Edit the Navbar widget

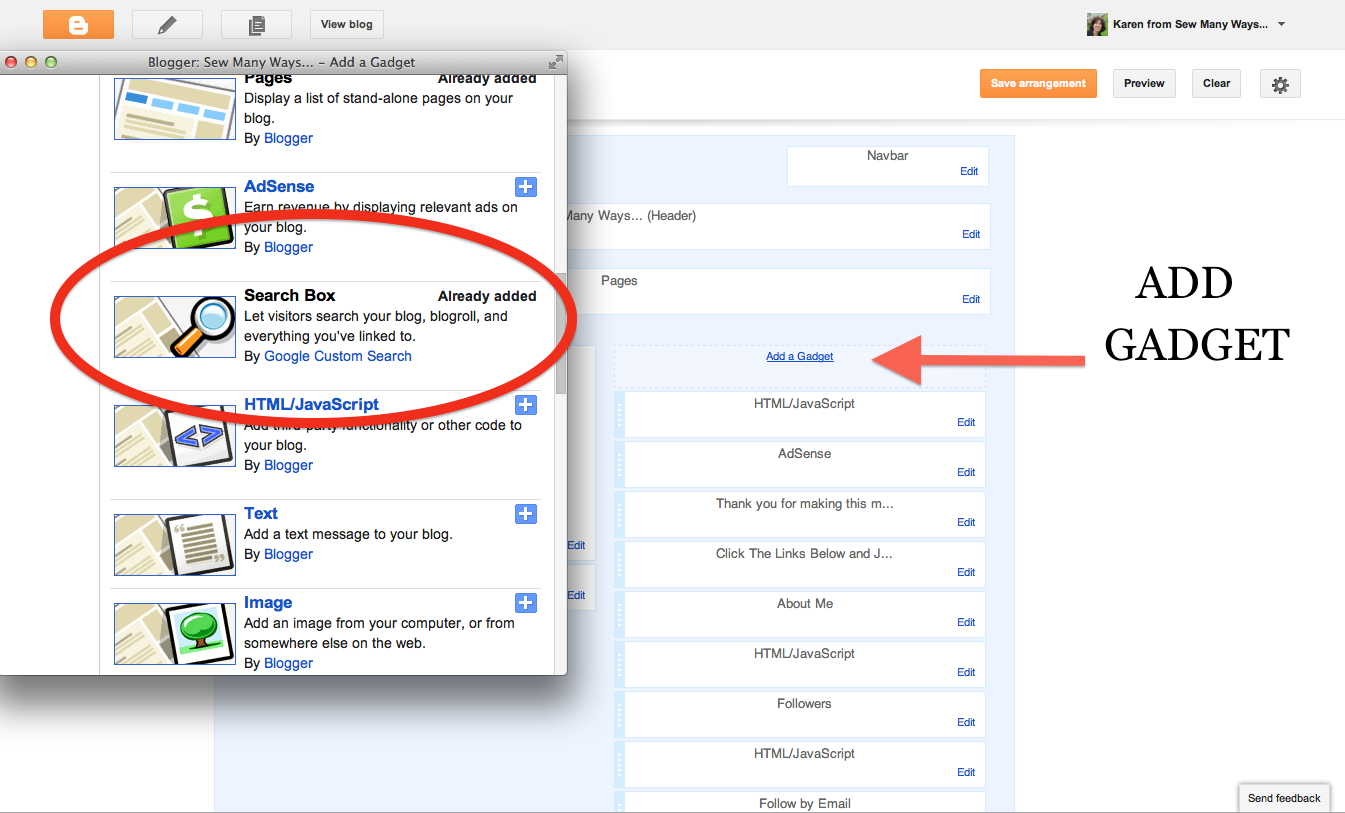pyautogui.click(x=968, y=171)
